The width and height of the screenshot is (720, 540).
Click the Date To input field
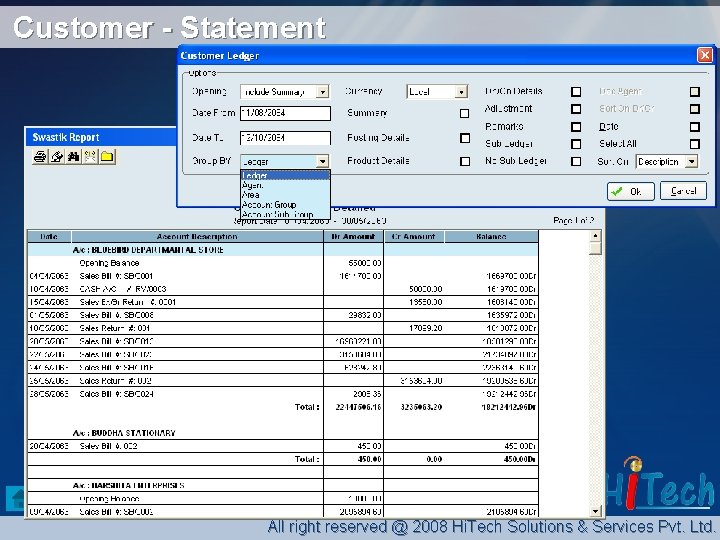click(x=285, y=138)
